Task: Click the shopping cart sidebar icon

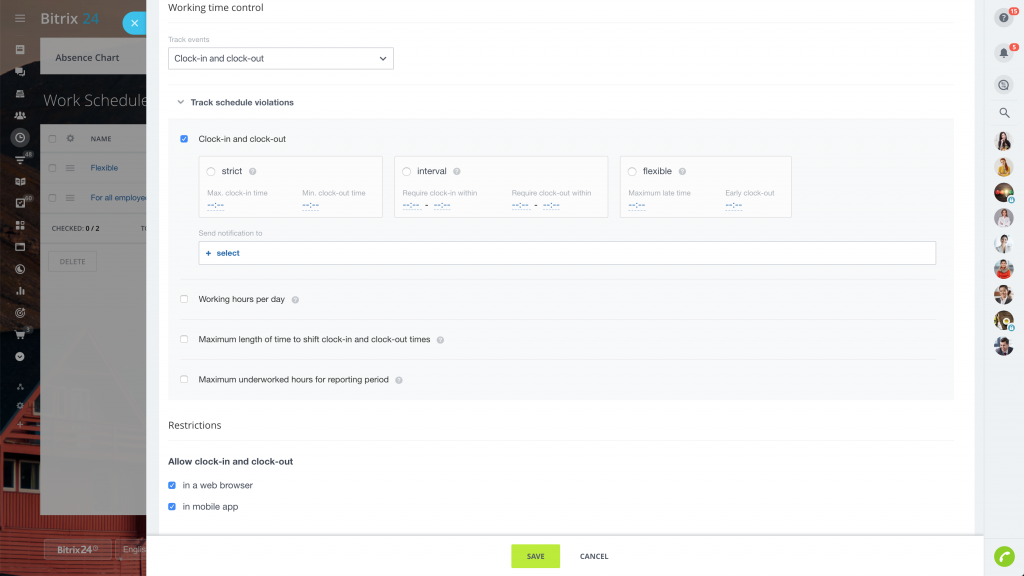Action: click(20, 334)
